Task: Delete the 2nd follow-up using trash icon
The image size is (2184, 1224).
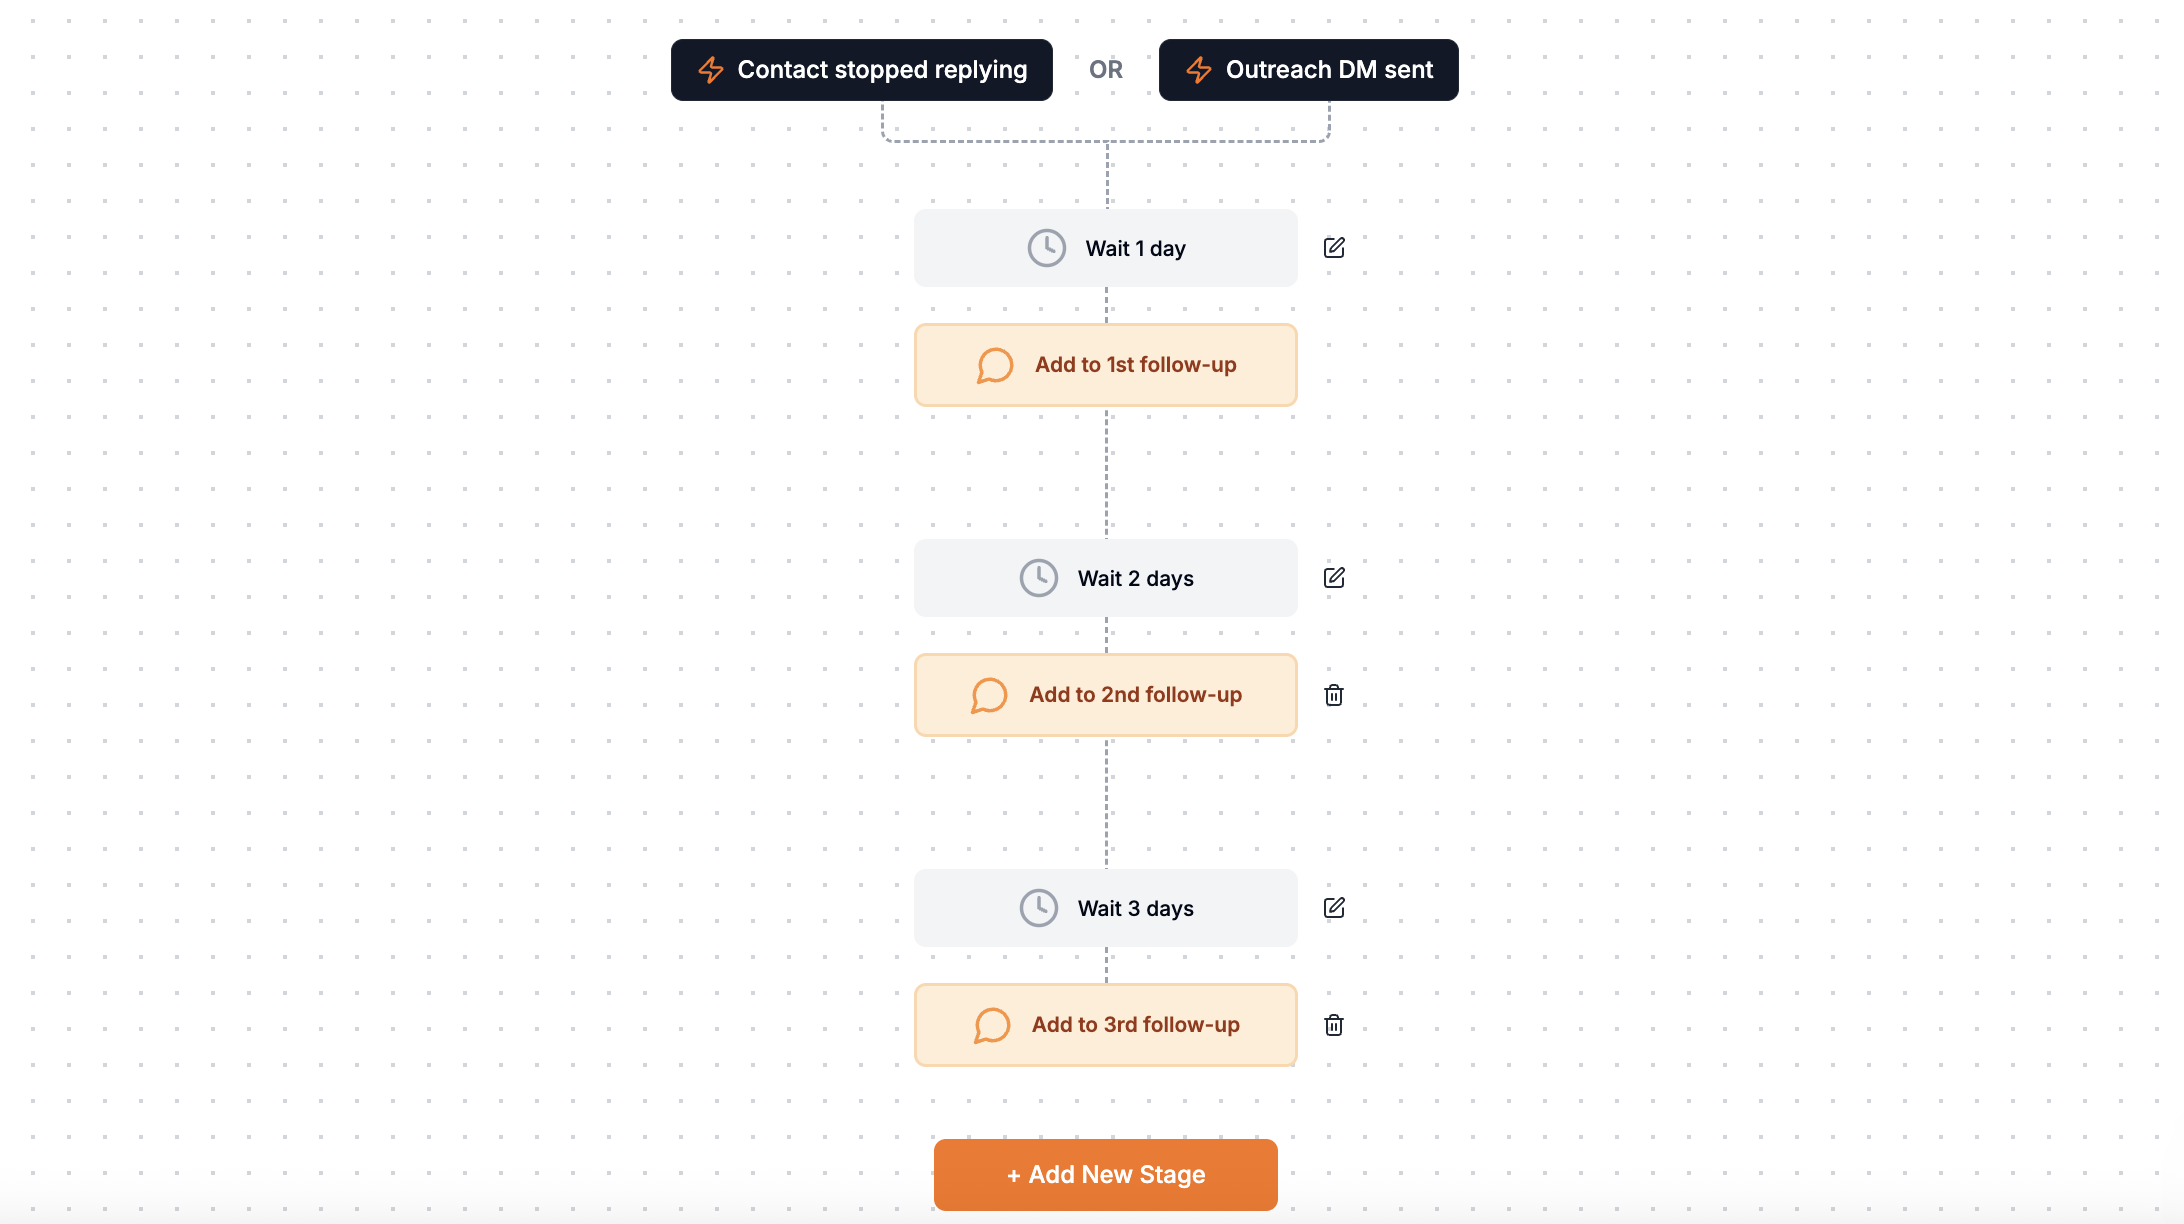Action: pyautogui.click(x=1333, y=694)
